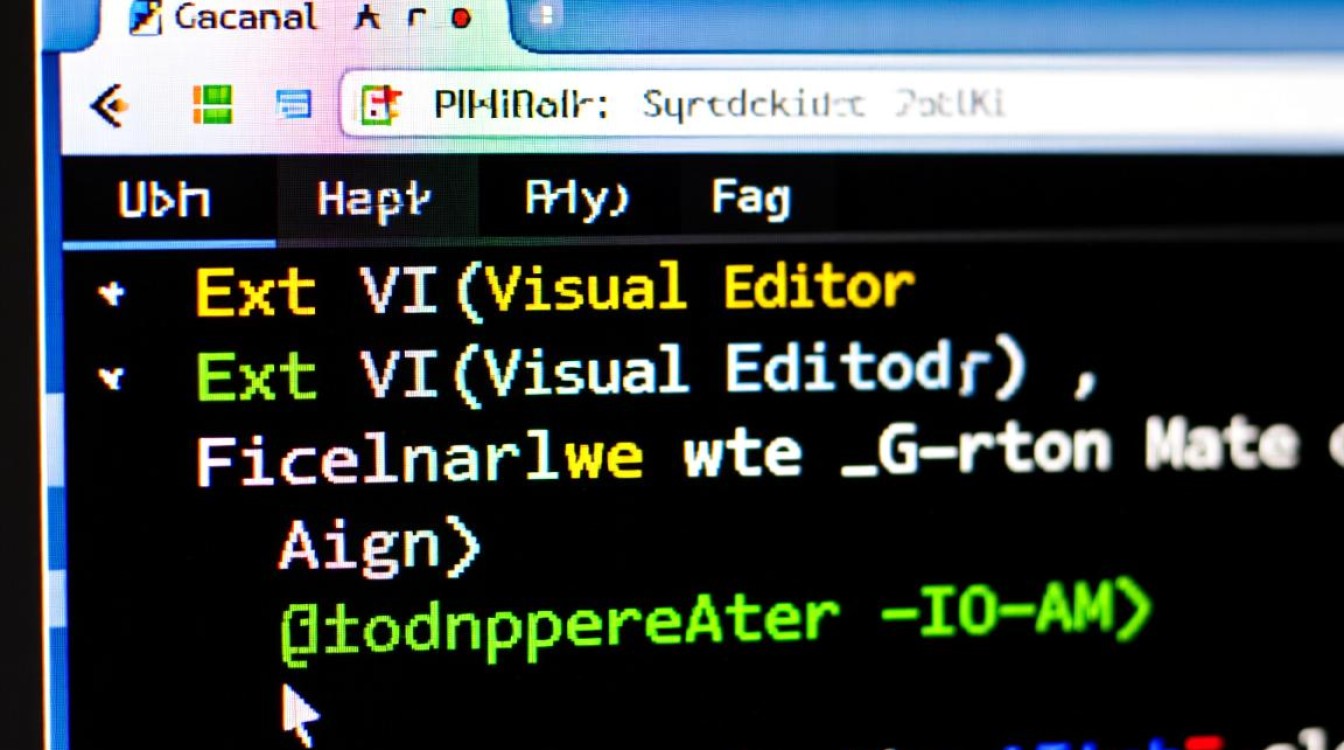
Task: Expand the yellow Ext VI(Visual Editor row
Action: tap(111, 294)
